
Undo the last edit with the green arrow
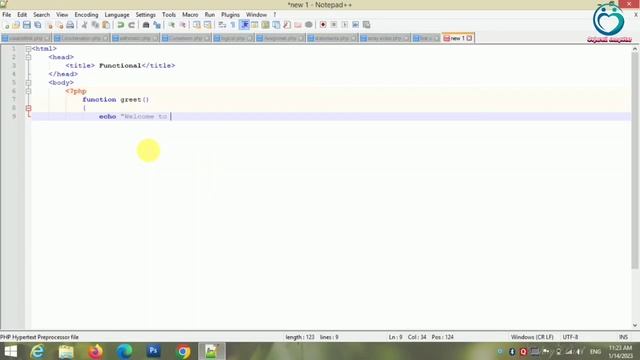120,25
